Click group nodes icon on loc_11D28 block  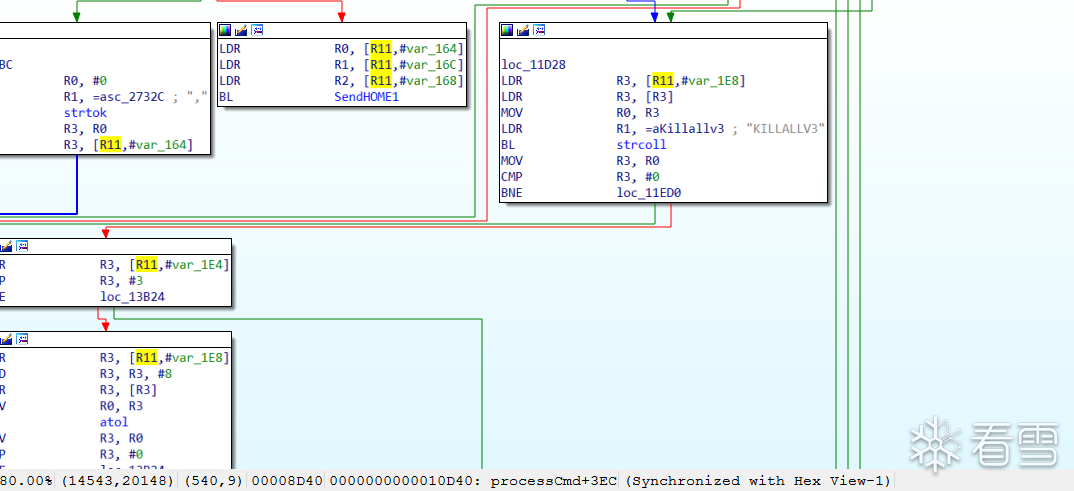pos(540,30)
